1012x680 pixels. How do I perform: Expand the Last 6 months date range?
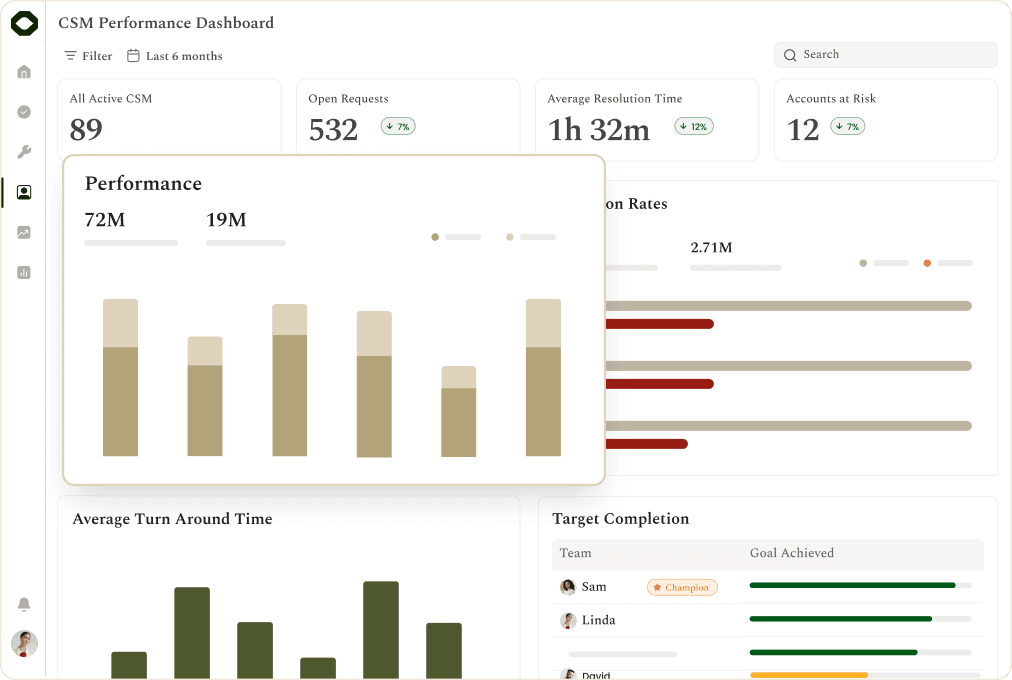(x=175, y=56)
